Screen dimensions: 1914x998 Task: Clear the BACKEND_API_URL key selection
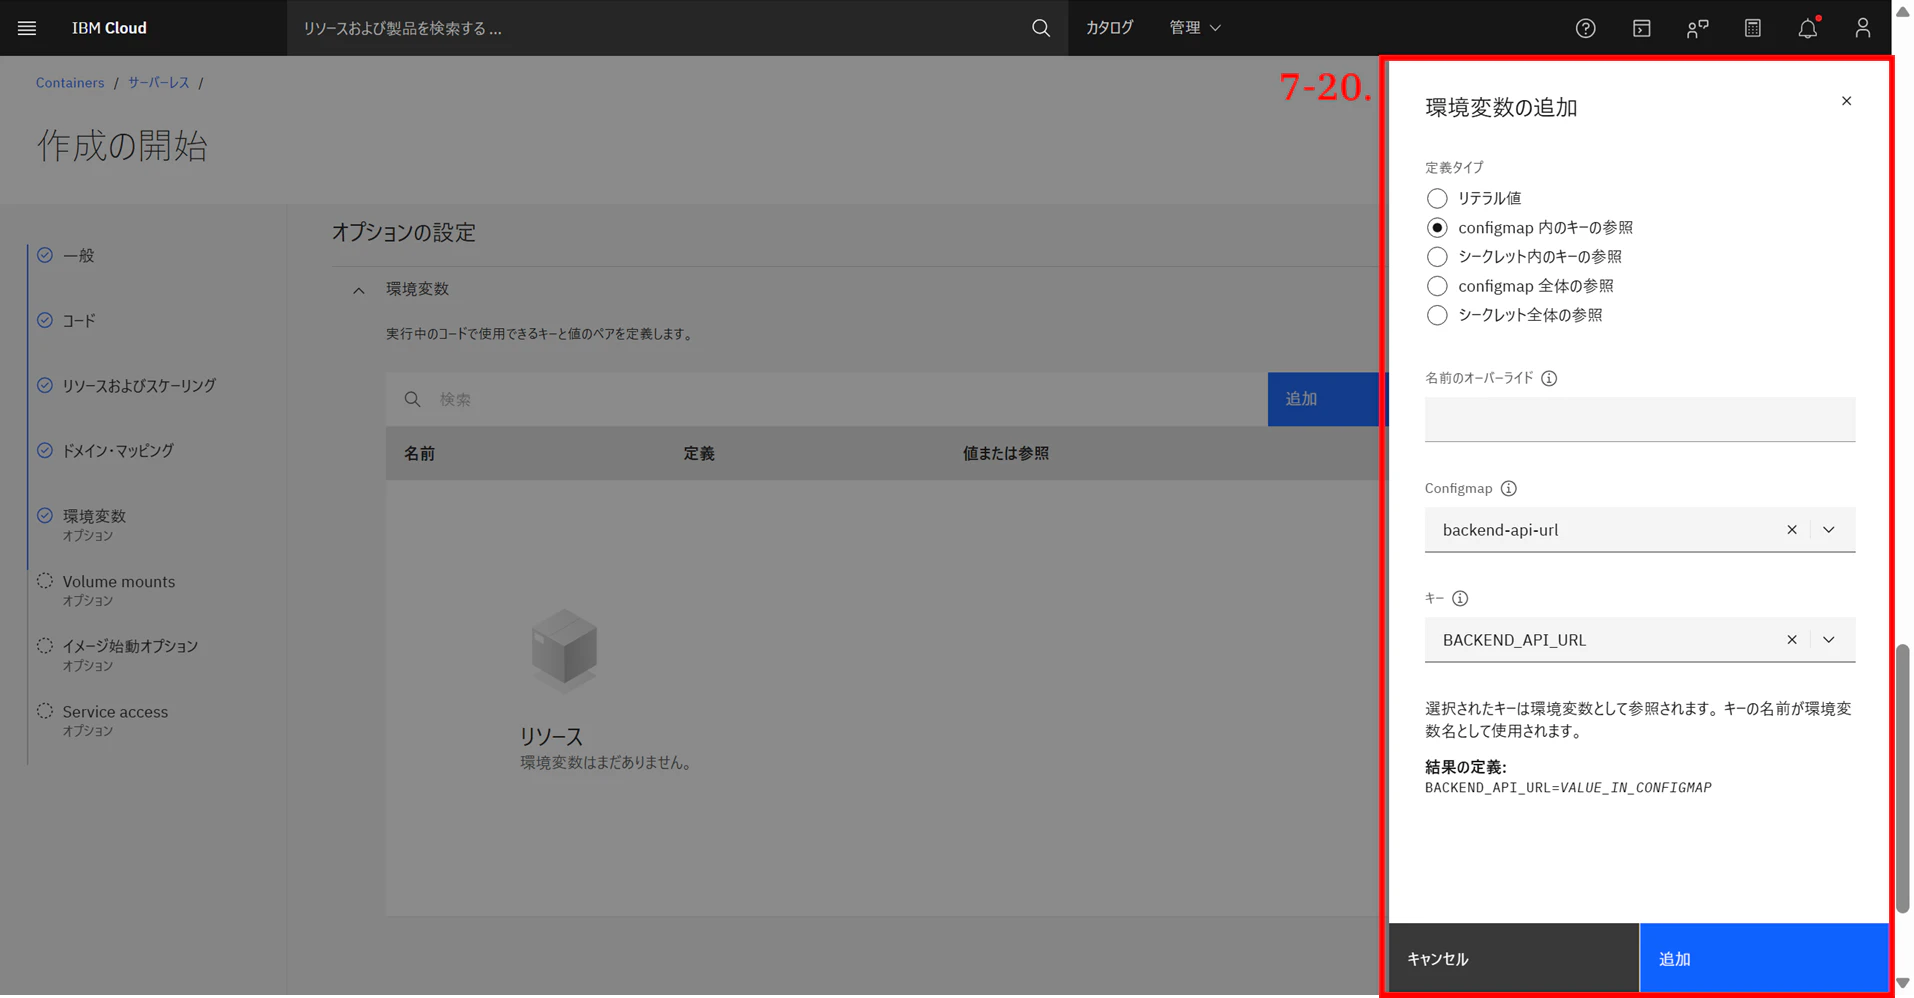1791,640
